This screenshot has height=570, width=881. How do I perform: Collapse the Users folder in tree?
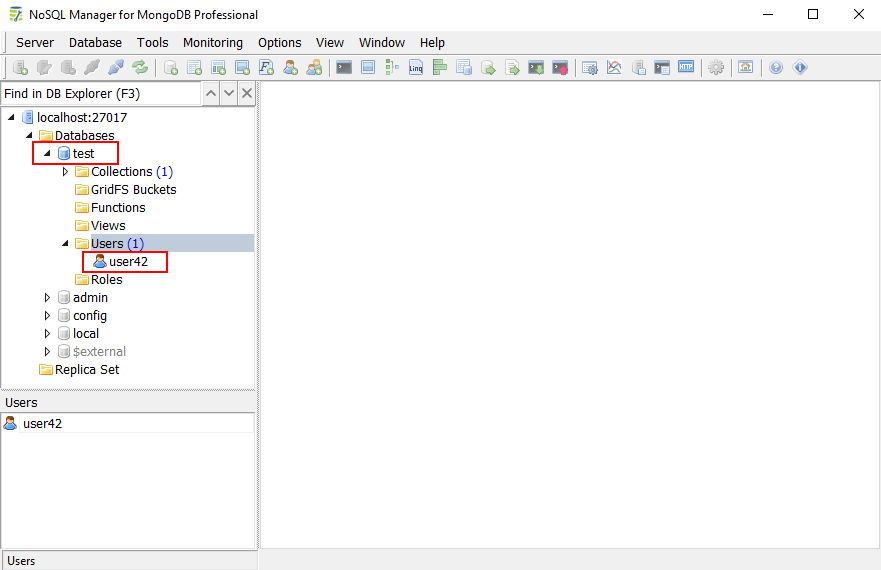pos(65,244)
